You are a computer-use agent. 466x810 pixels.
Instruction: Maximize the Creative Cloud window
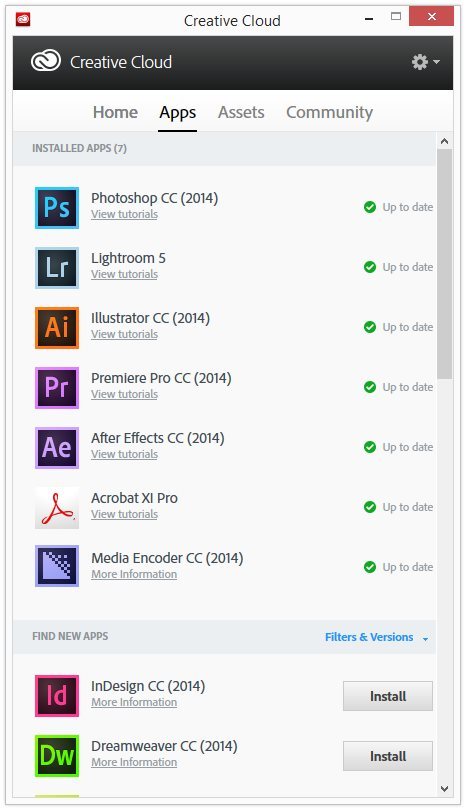tap(396, 17)
